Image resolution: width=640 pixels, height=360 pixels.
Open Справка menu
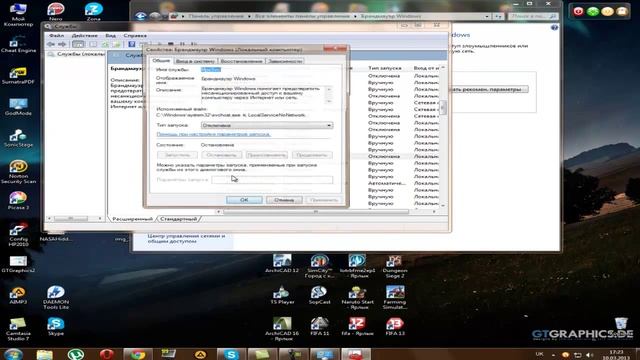point(135,36)
